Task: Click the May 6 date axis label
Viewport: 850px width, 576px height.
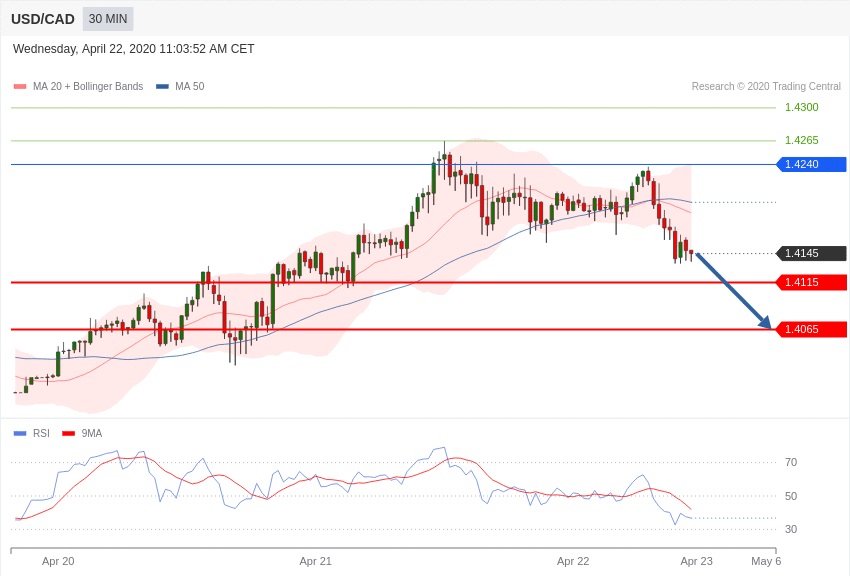Action: click(x=766, y=561)
